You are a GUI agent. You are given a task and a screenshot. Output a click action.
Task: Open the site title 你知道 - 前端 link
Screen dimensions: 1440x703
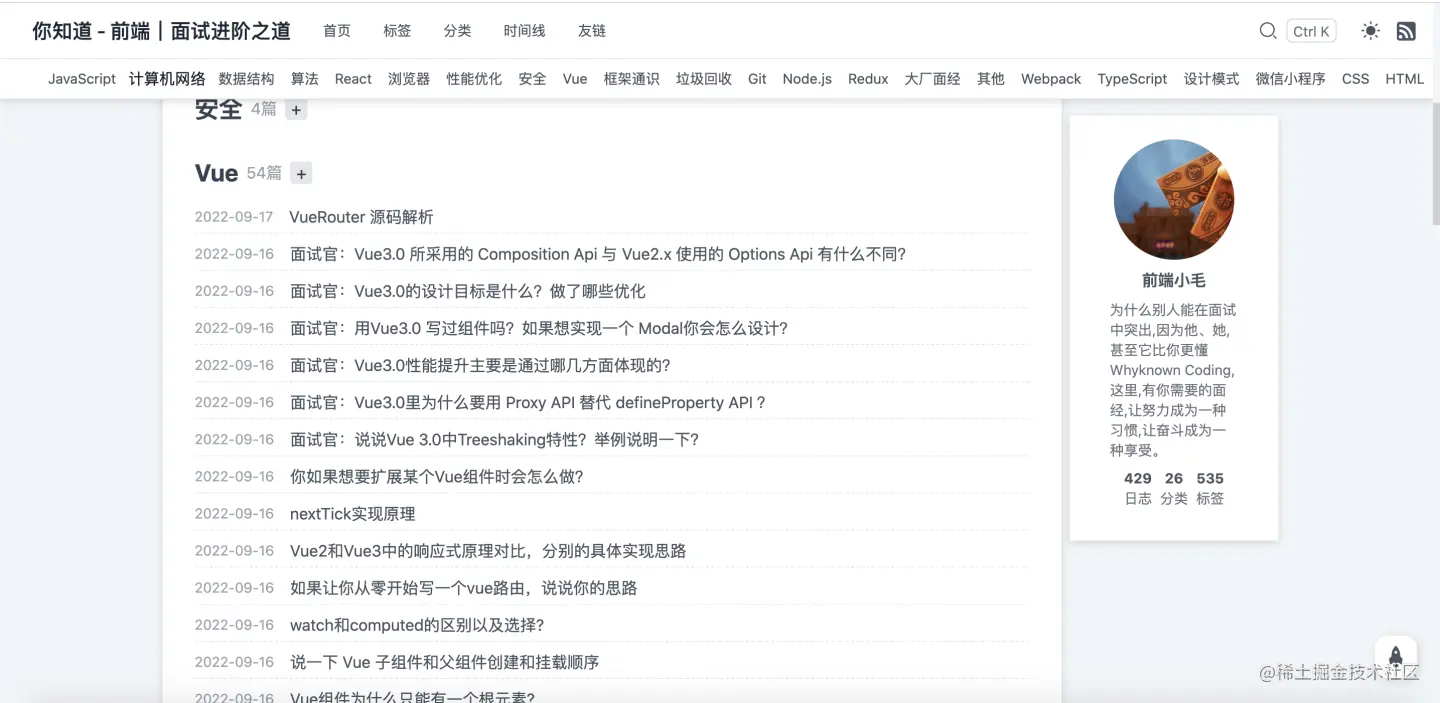point(161,31)
